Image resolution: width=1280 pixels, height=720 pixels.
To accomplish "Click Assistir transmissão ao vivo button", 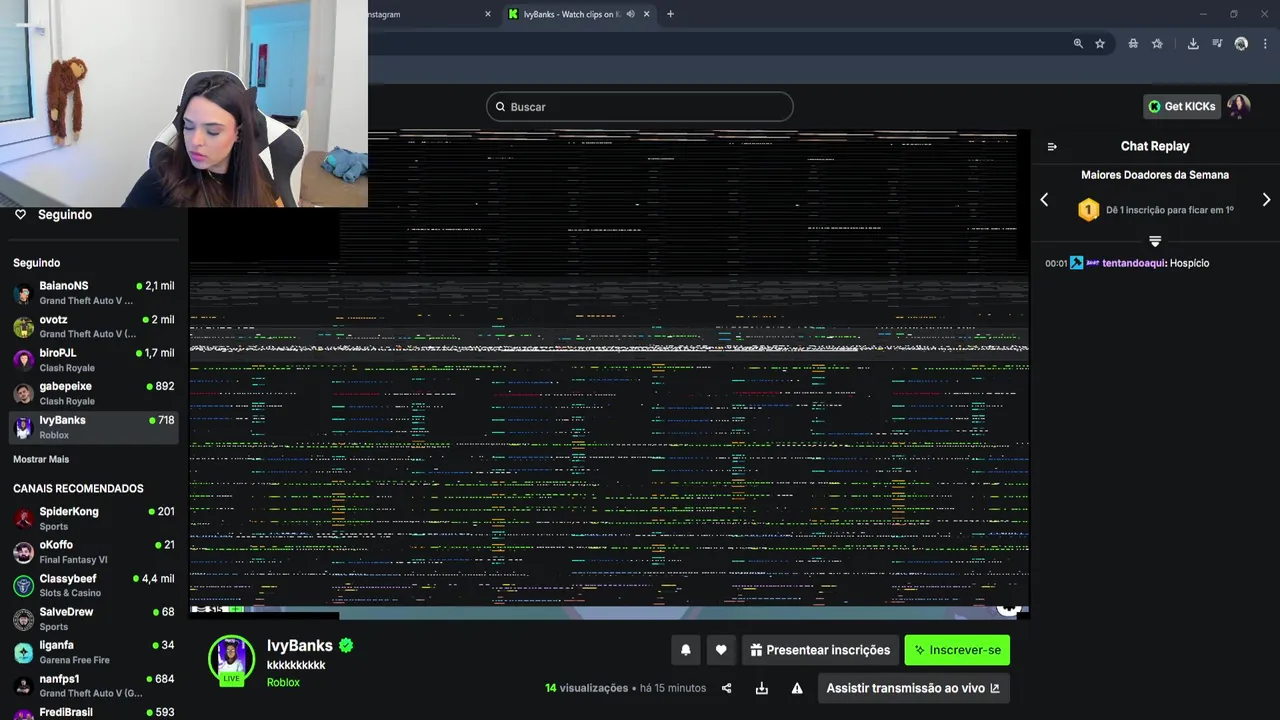I will pos(913,688).
